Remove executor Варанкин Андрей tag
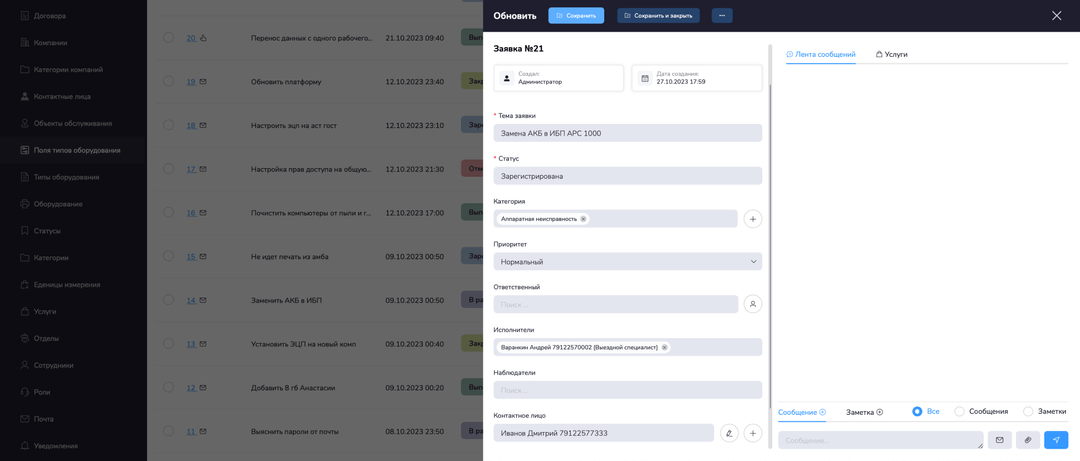Image resolution: width=1080 pixels, height=461 pixels. [x=665, y=347]
